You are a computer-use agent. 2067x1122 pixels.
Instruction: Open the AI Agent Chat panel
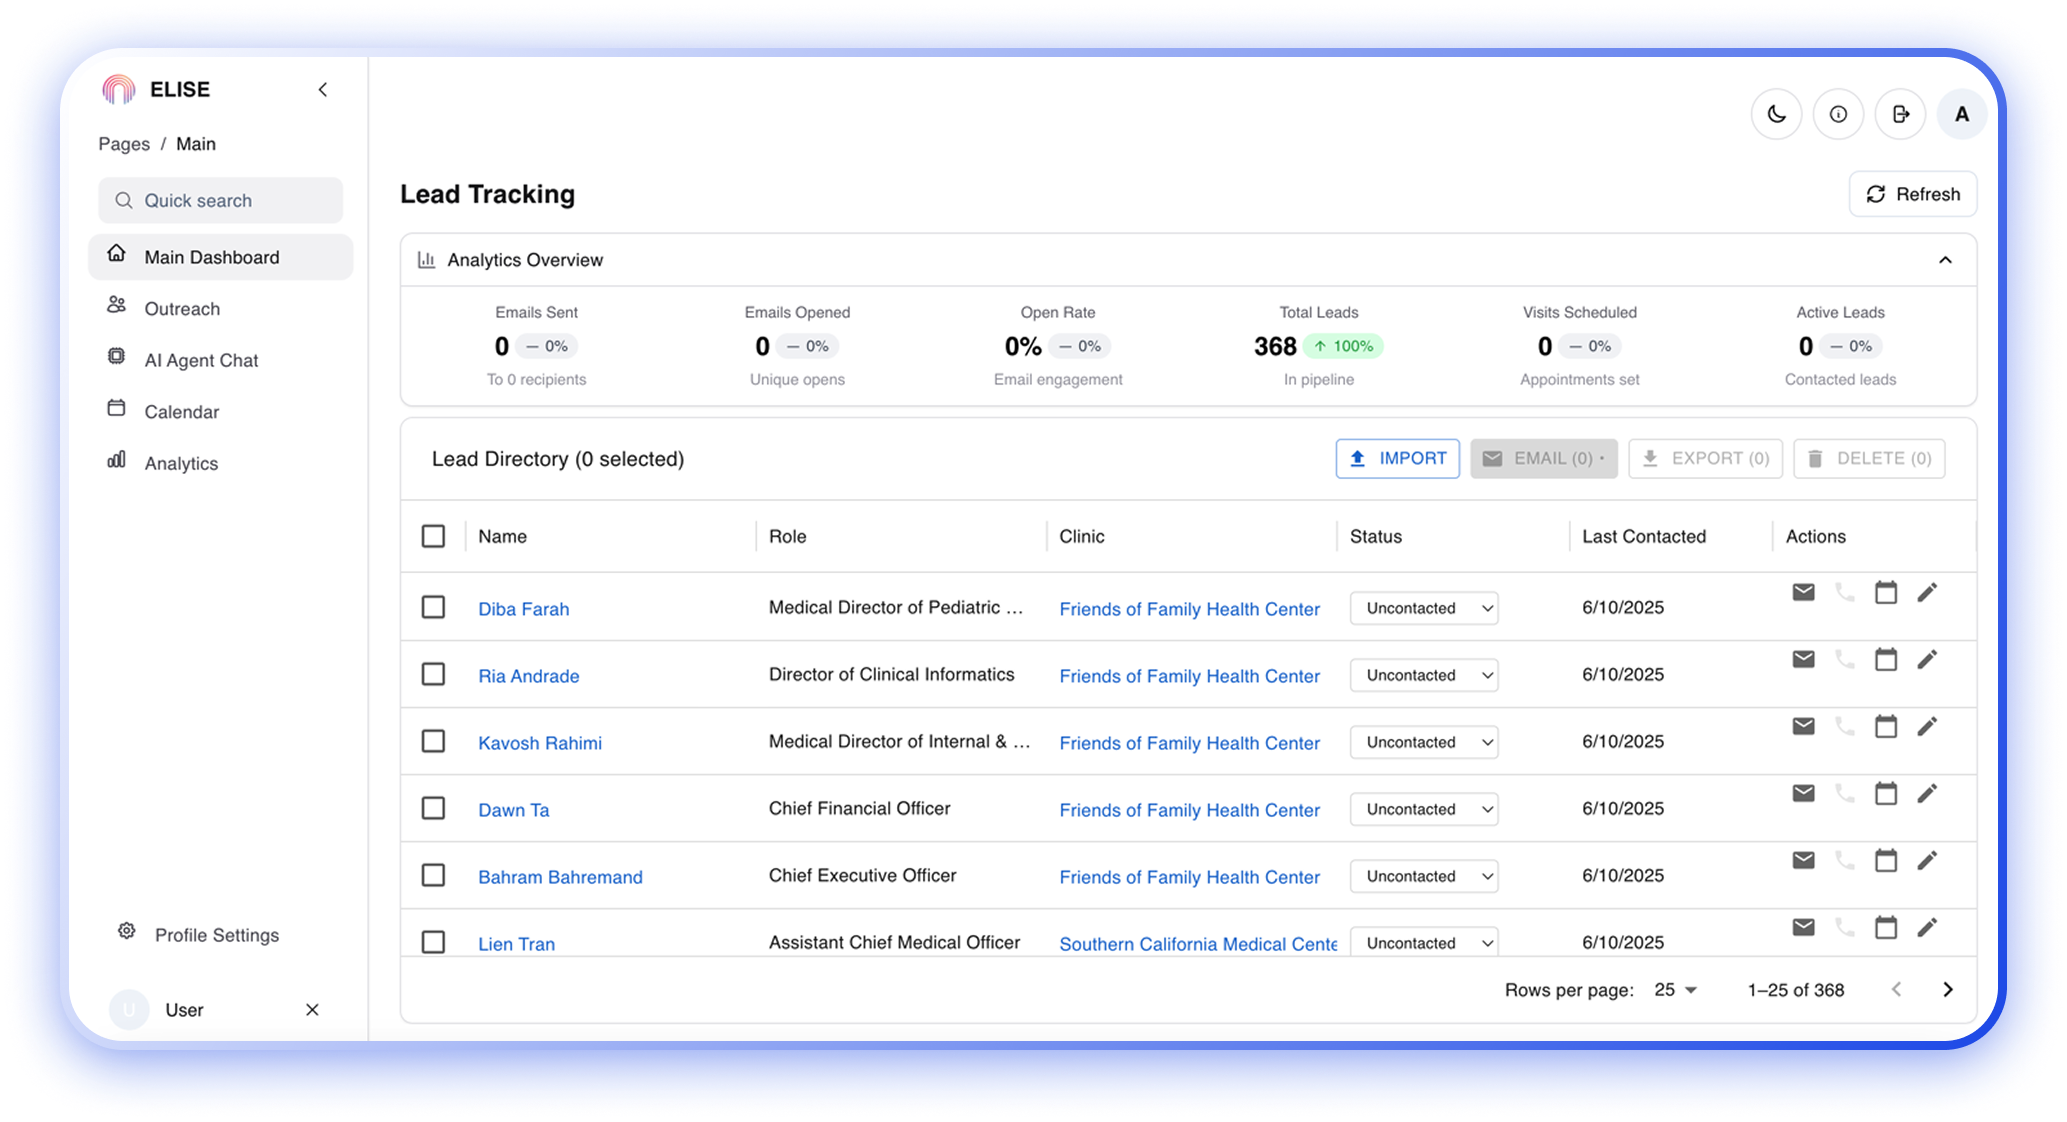click(x=201, y=359)
